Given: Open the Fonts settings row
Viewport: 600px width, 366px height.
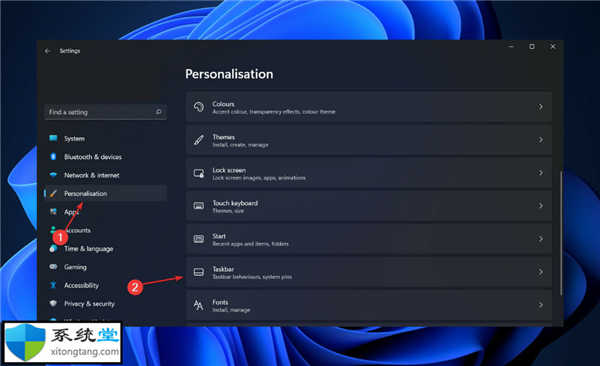Looking at the screenshot, I should 369,305.
